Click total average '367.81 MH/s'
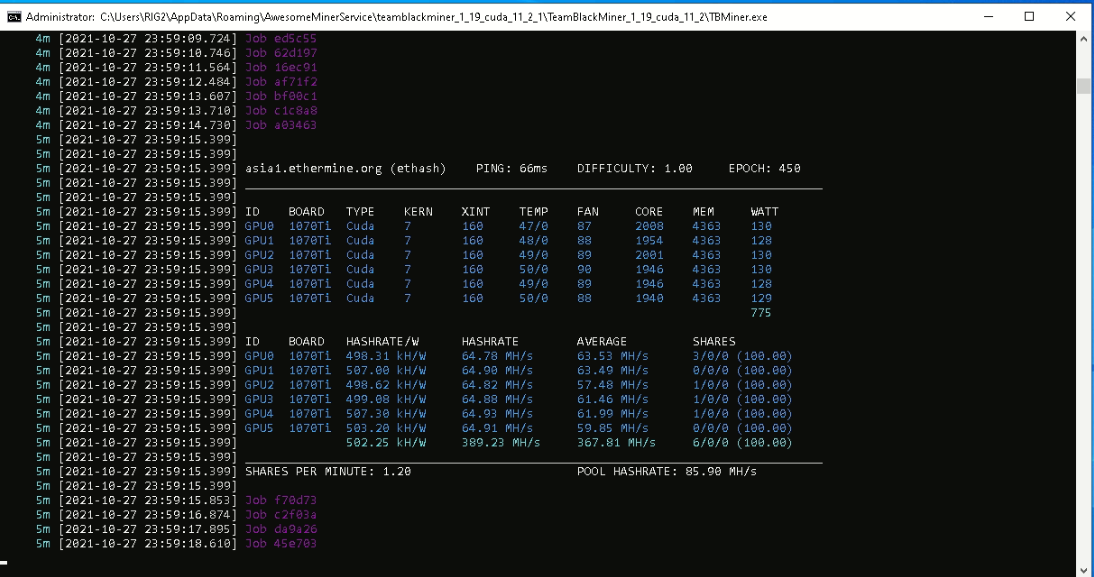The image size is (1094, 577). pos(616,442)
